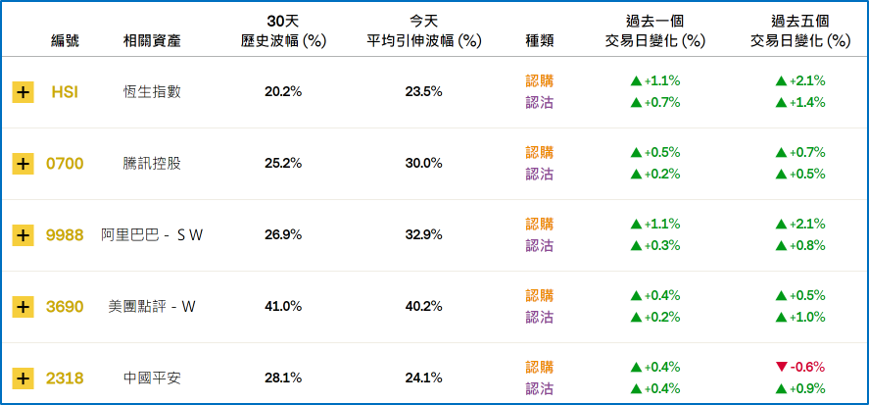
Task: Select 認購 type in HSI row
Action: click(539, 81)
